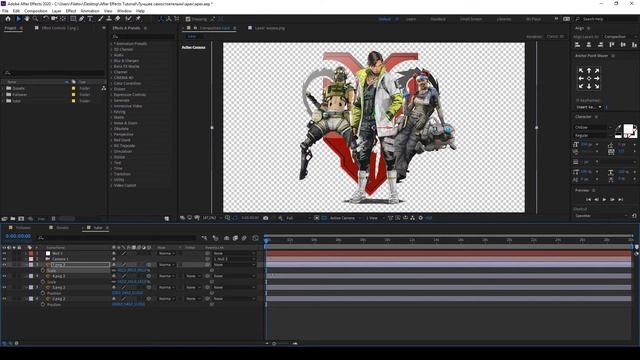This screenshot has height=360, width=640.
Task: Select the Brush tool
Action: point(100,19)
